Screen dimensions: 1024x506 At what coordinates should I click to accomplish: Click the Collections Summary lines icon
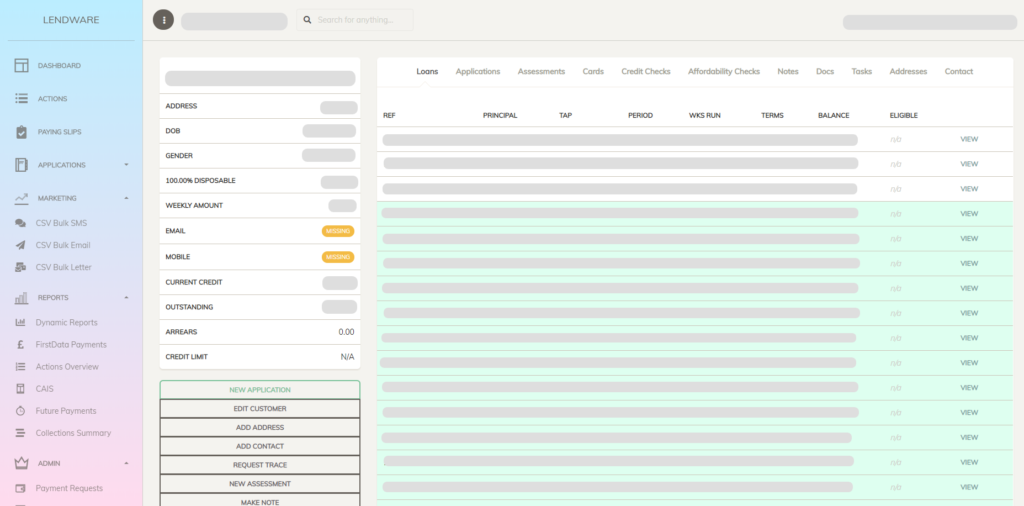tap(20, 433)
